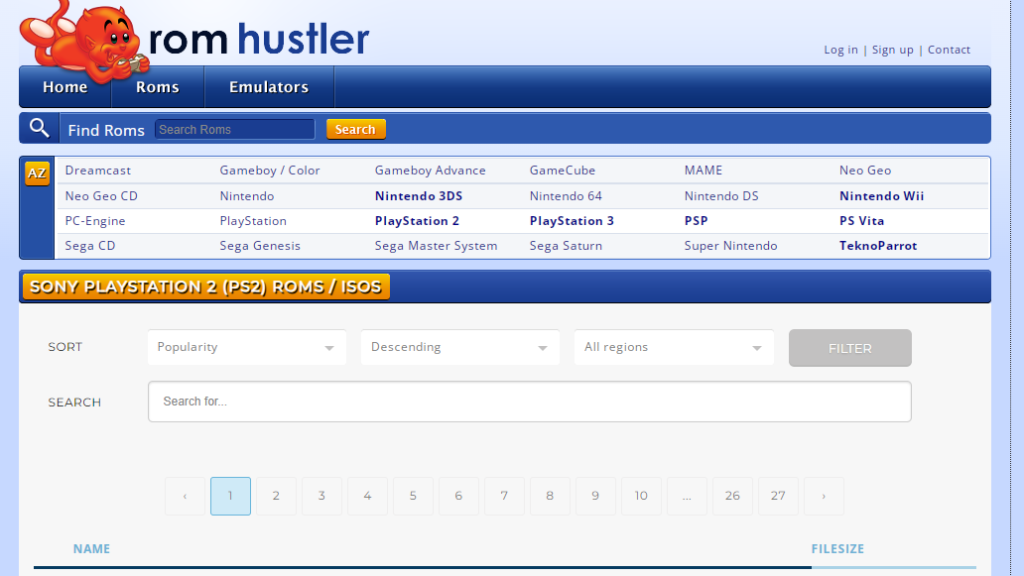Go to page 7
The width and height of the screenshot is (1024, 576).
point(504,496)
